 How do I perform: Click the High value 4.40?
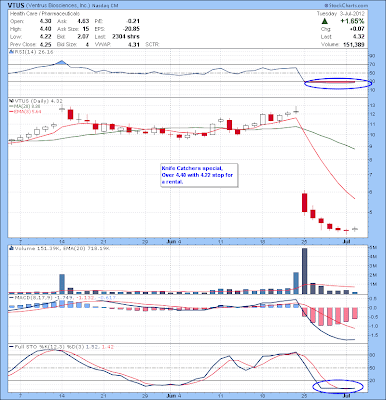click(x=45, y=29)
